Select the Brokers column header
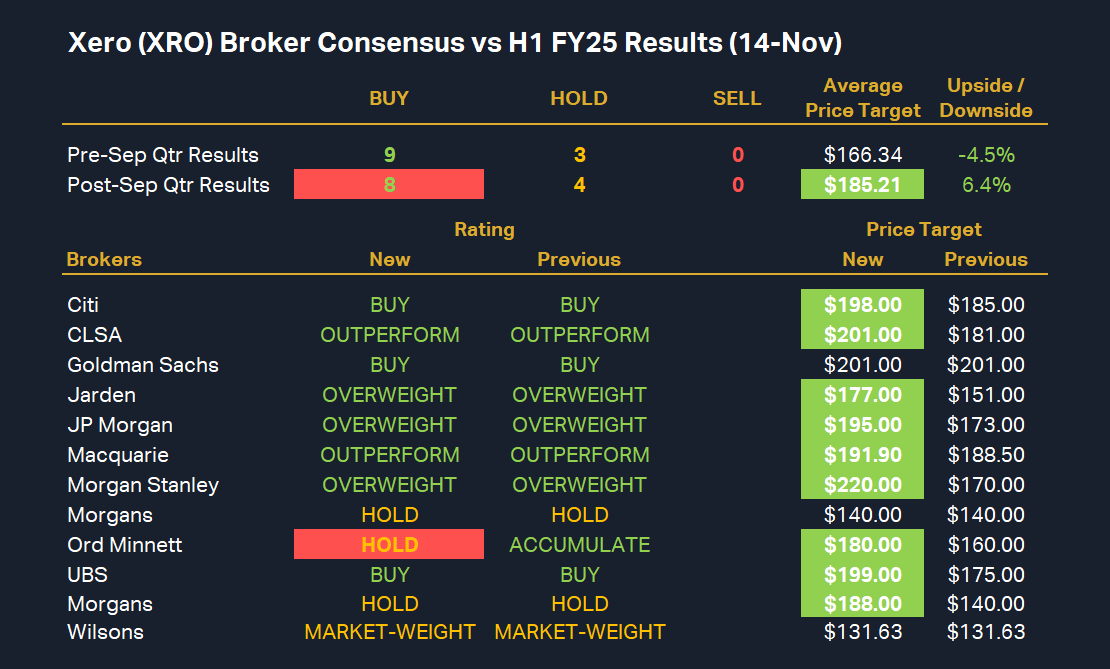 pyautogui.click(x=104, y=260)
